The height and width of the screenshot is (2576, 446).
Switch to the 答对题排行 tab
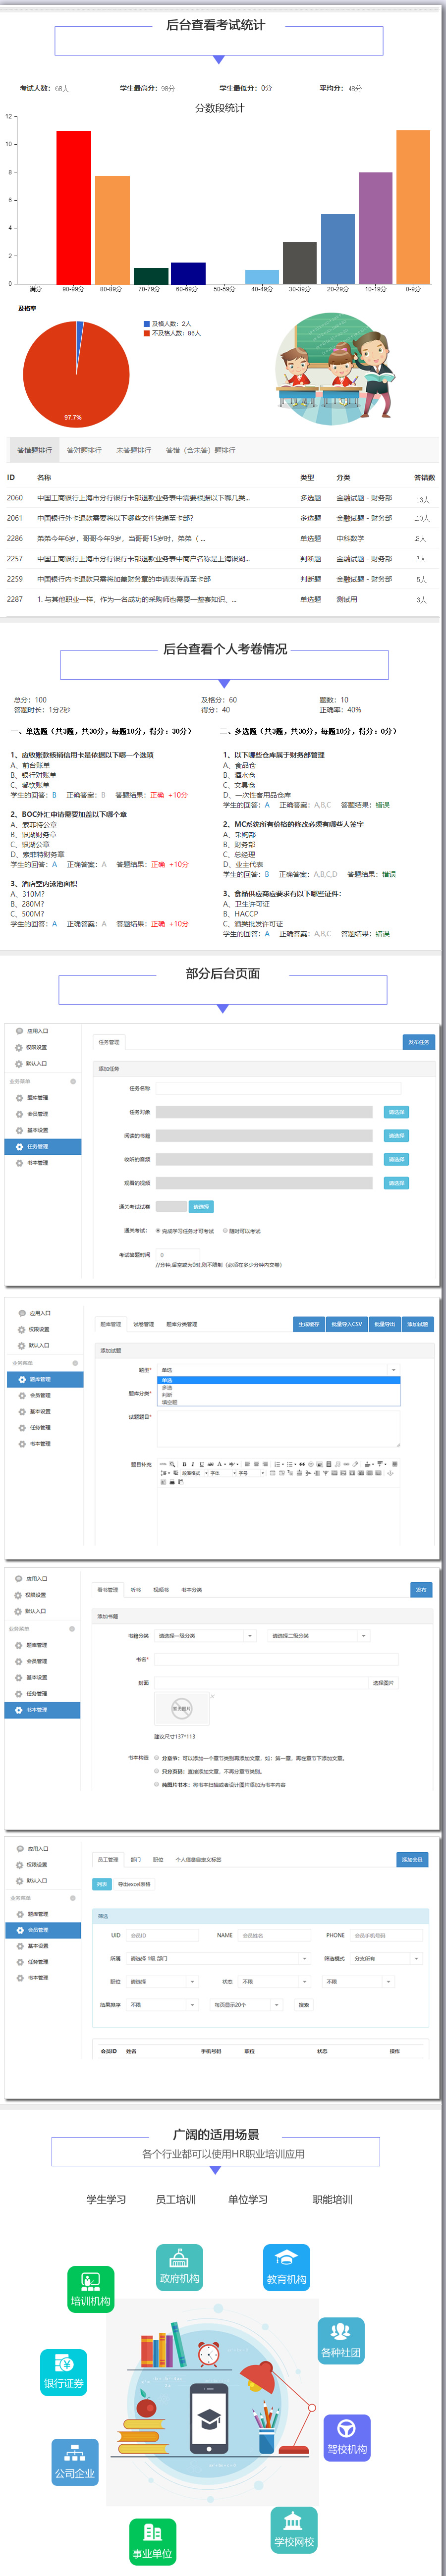(x=84, y=450)
